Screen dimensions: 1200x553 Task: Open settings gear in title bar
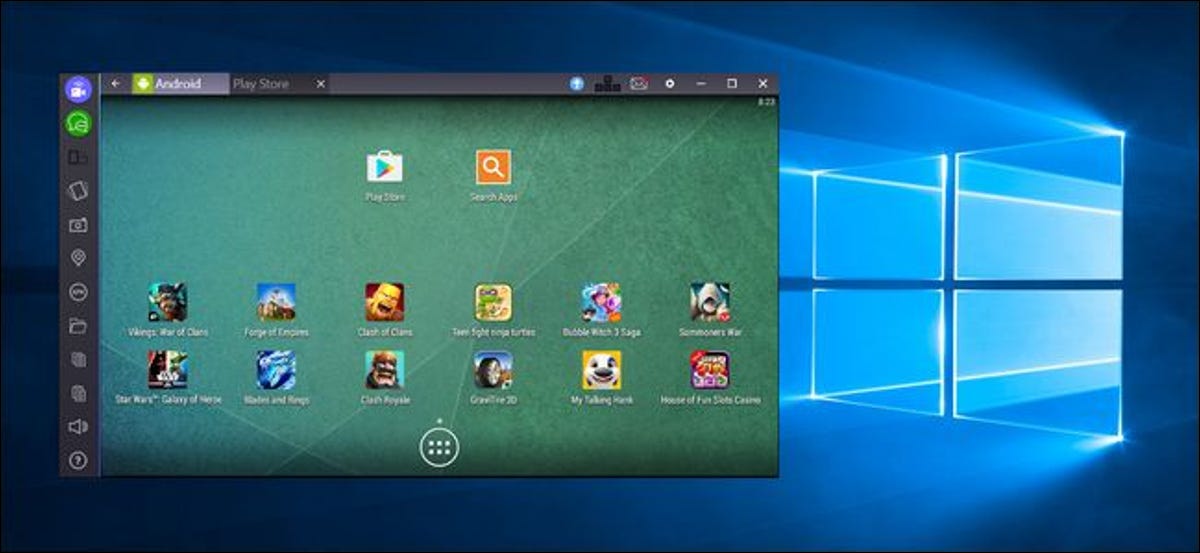[x=670, y=84]
